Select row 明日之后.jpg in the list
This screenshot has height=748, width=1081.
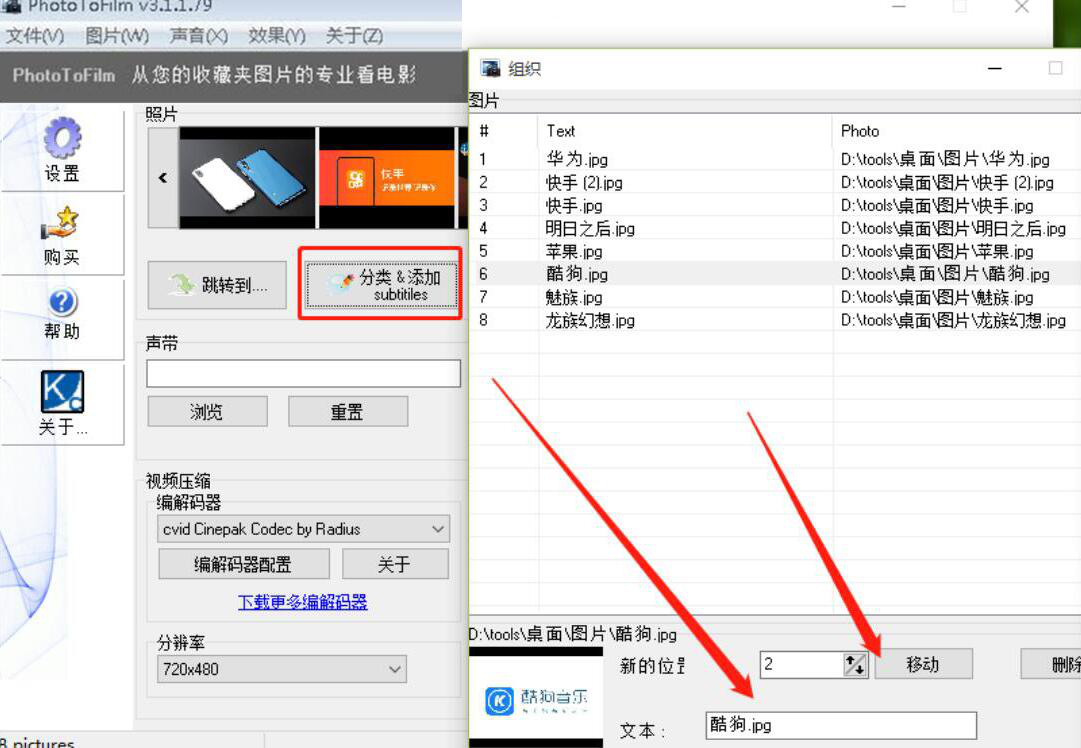click(x=774, y=228)
